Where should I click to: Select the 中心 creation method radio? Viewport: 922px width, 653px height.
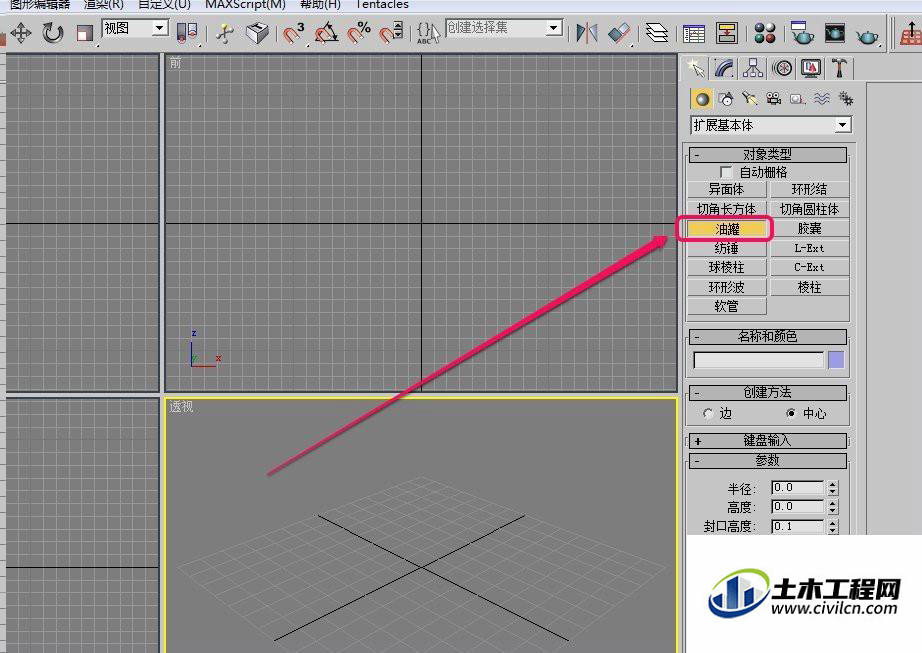[791, 414]
